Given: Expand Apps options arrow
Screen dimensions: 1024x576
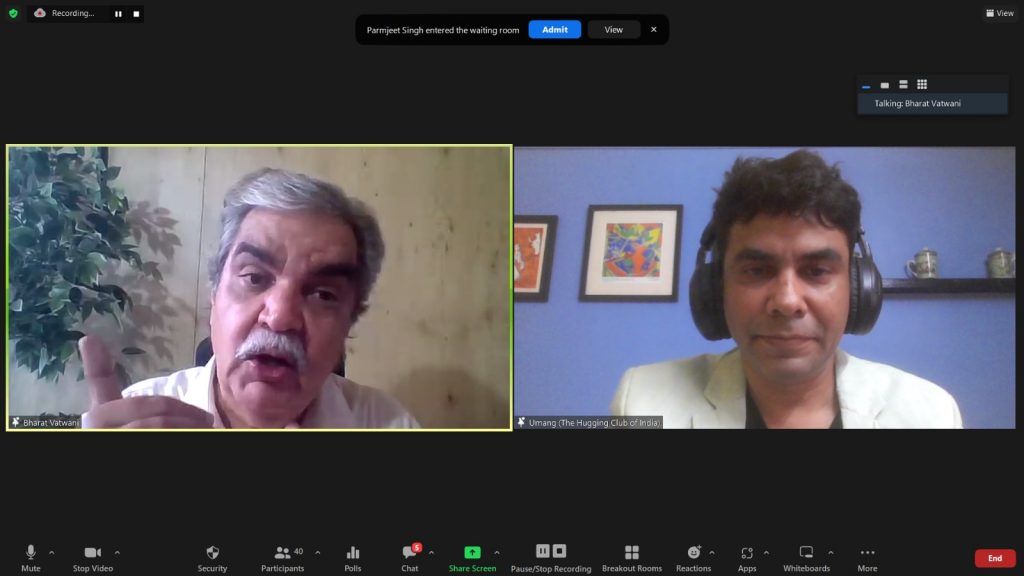Looking at the screenshot, I should pyautogui.click(x=766, y=552).
